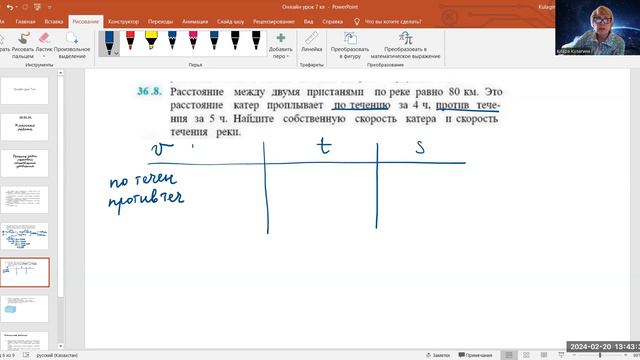Select the last black pen

256,40
